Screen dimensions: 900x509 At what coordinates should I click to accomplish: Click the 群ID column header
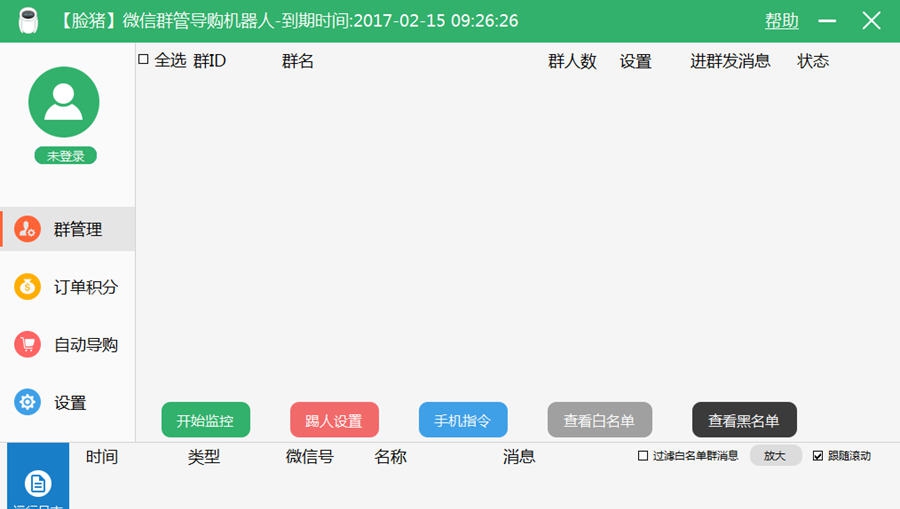pyautogui.click(x=210, y=61)
